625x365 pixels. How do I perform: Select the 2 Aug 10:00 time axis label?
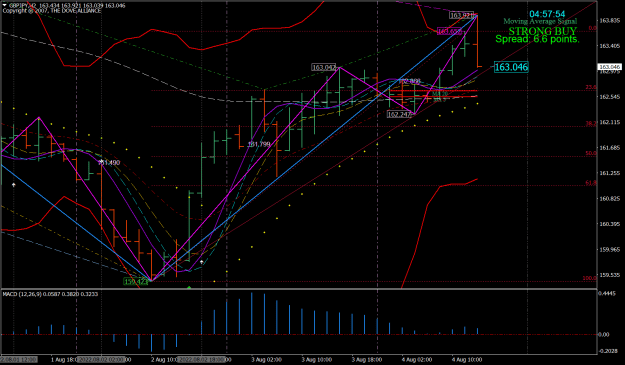(x=164, y=360)
